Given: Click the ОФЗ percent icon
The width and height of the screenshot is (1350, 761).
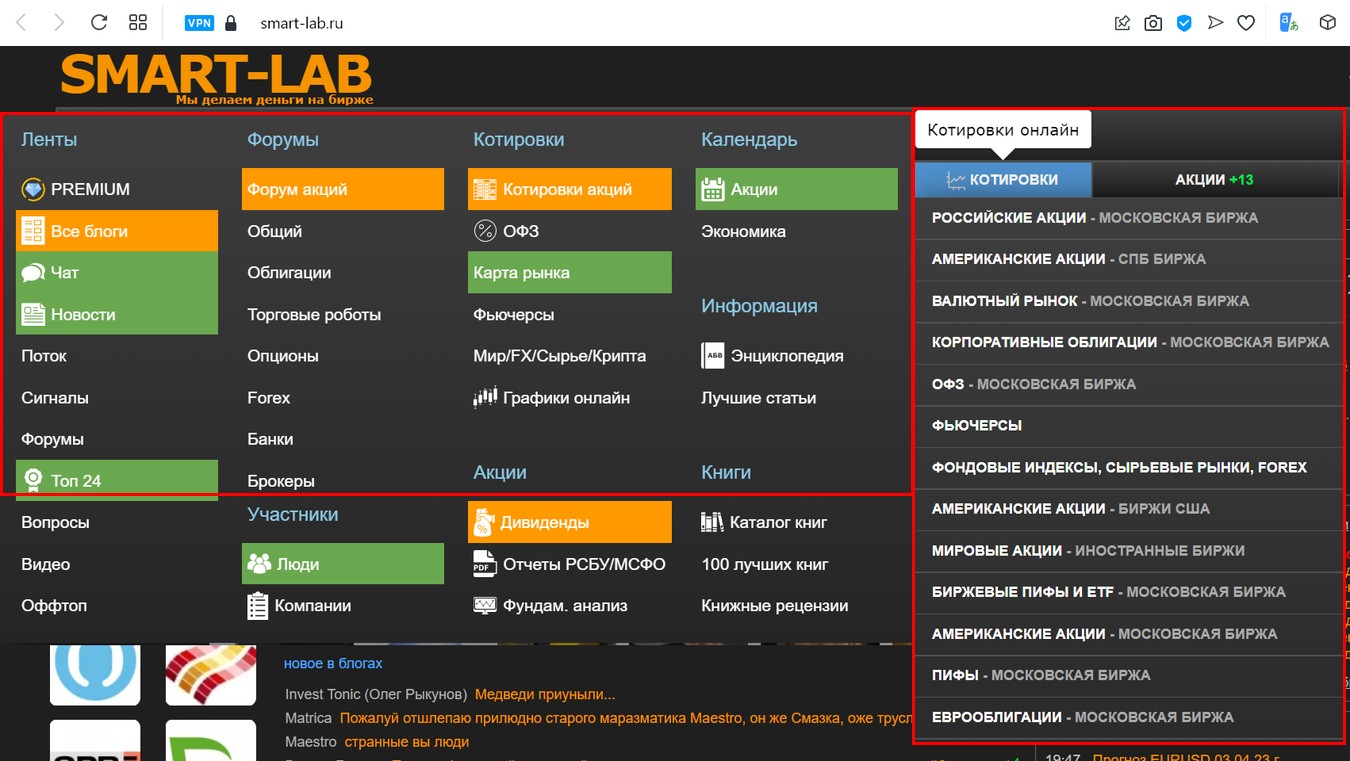Looking at the screenshot, I should click(485, 231).
